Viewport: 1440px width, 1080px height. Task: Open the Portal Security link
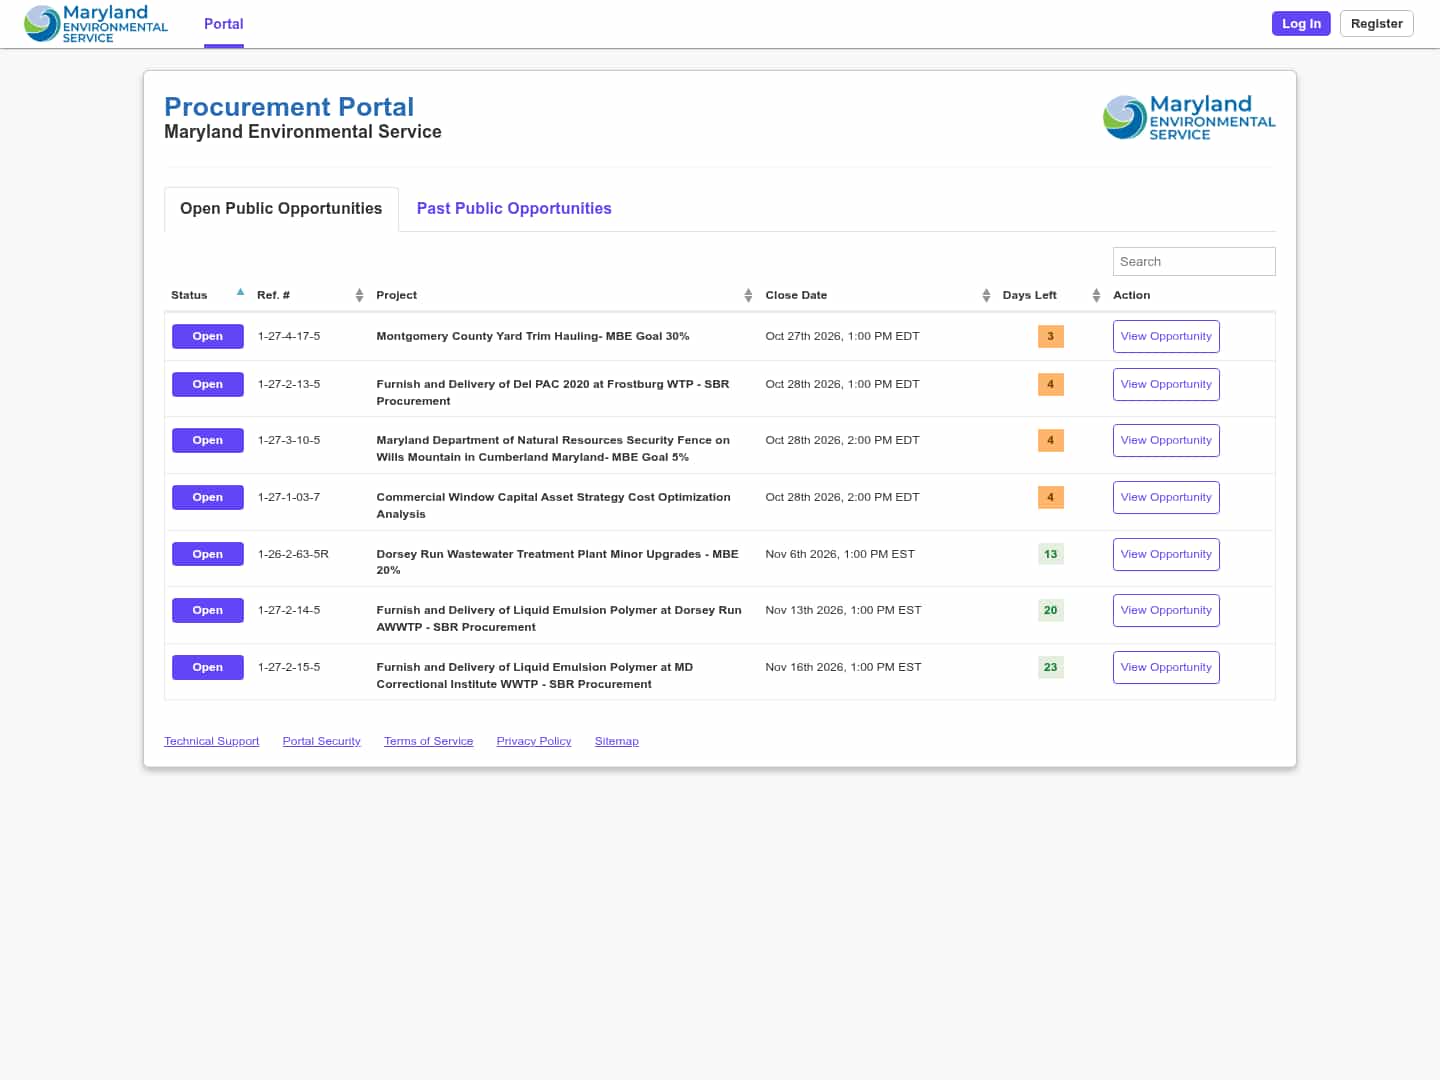321,742
